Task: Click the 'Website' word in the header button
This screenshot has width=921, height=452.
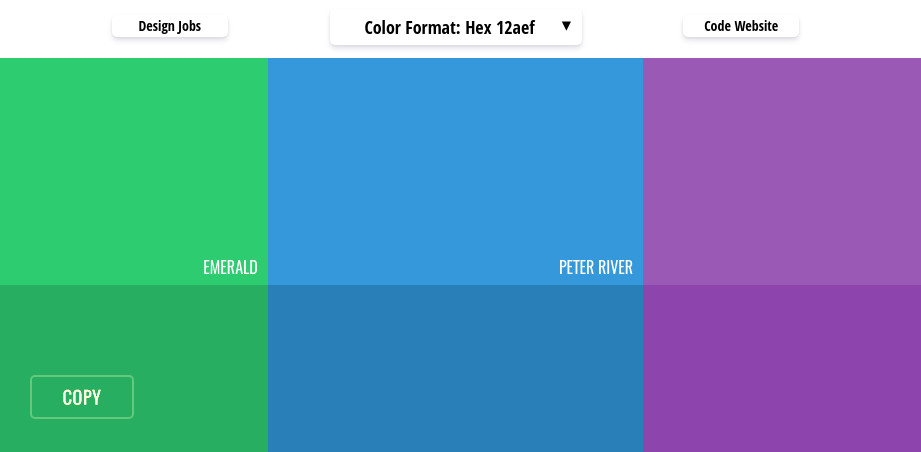Action: (755, 27)
